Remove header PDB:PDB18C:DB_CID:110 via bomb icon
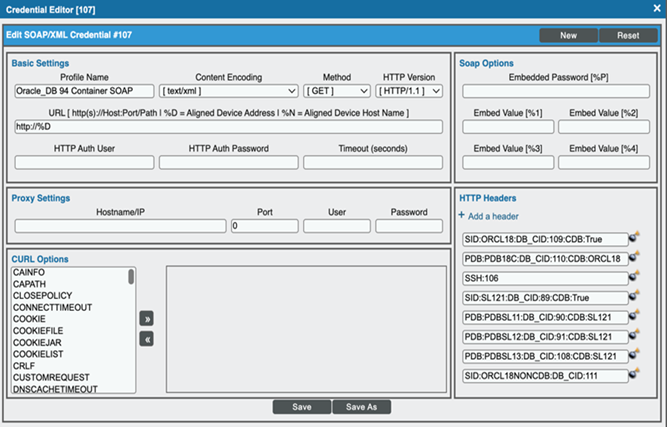 (634, 256)
